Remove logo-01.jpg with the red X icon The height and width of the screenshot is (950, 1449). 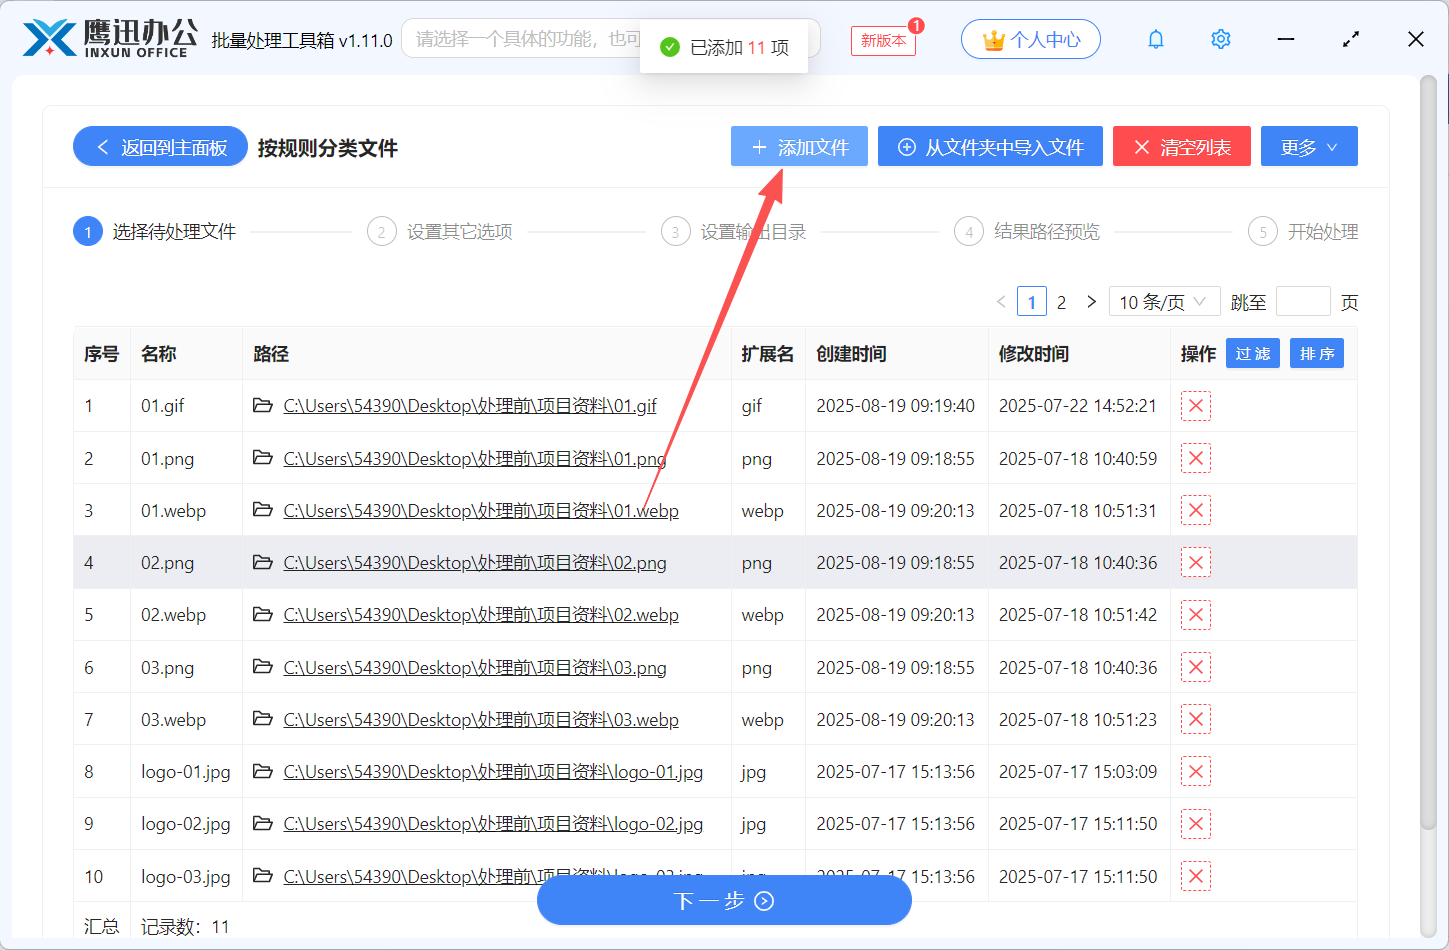tap(1196, 771)
